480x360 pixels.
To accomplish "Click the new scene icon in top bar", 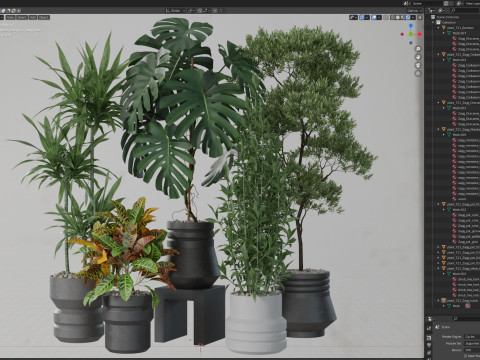I will click(x=446, y=4).
